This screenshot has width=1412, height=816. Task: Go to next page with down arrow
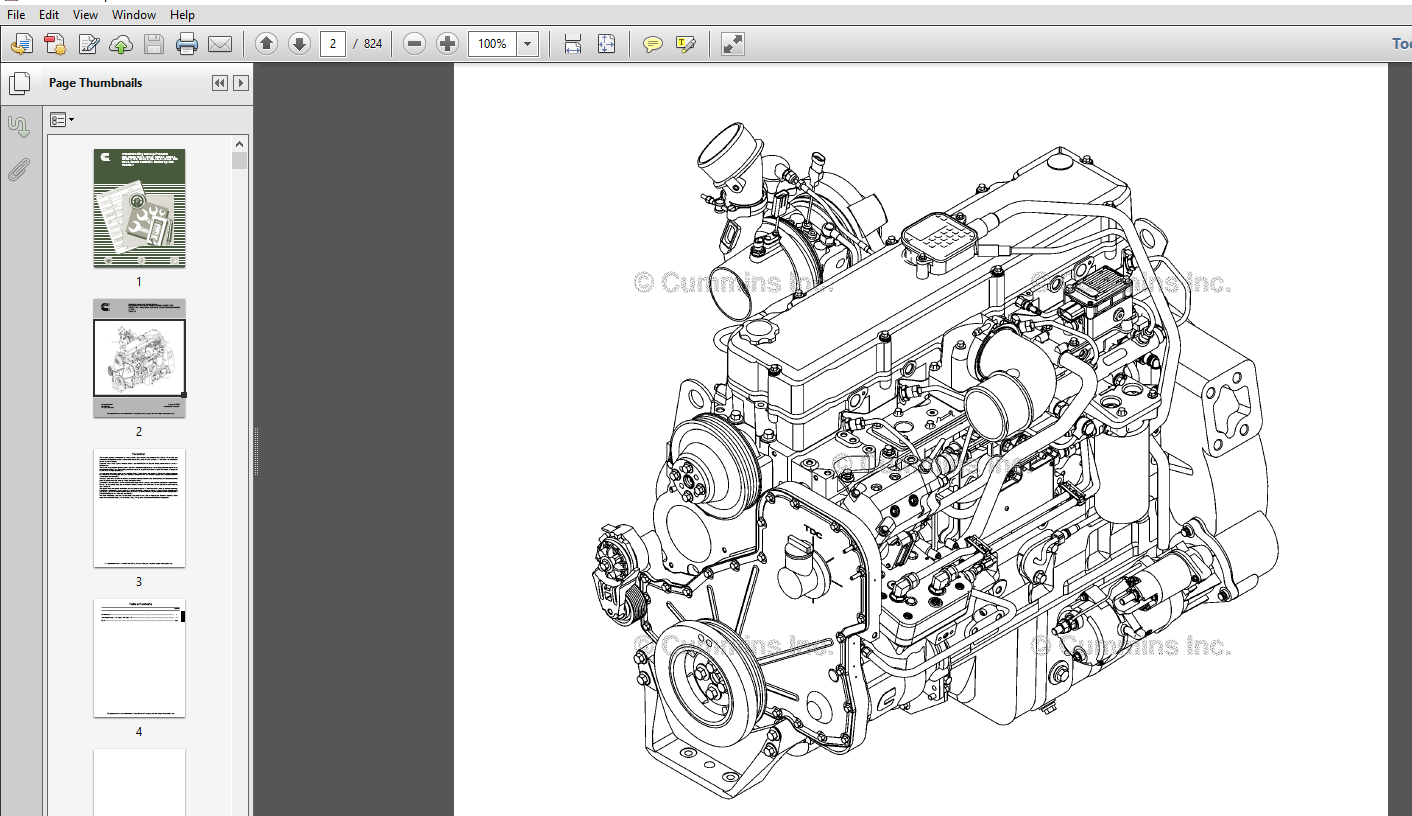point(299,44)
